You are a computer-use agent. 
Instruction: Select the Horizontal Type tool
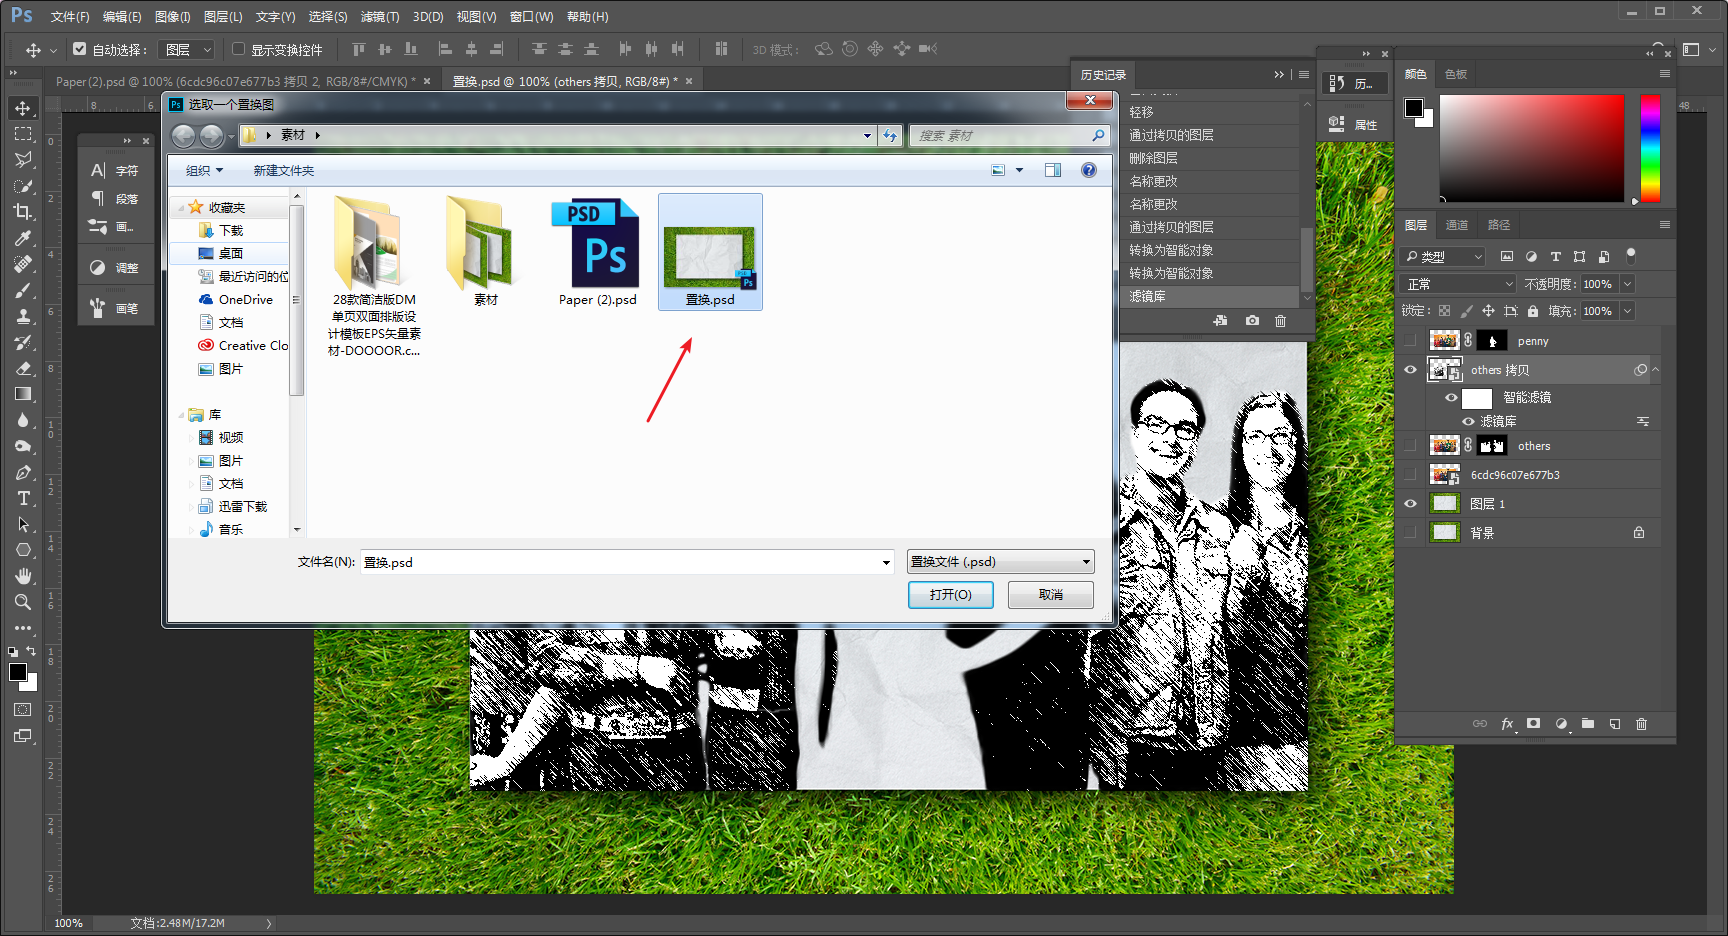[23, 498]
